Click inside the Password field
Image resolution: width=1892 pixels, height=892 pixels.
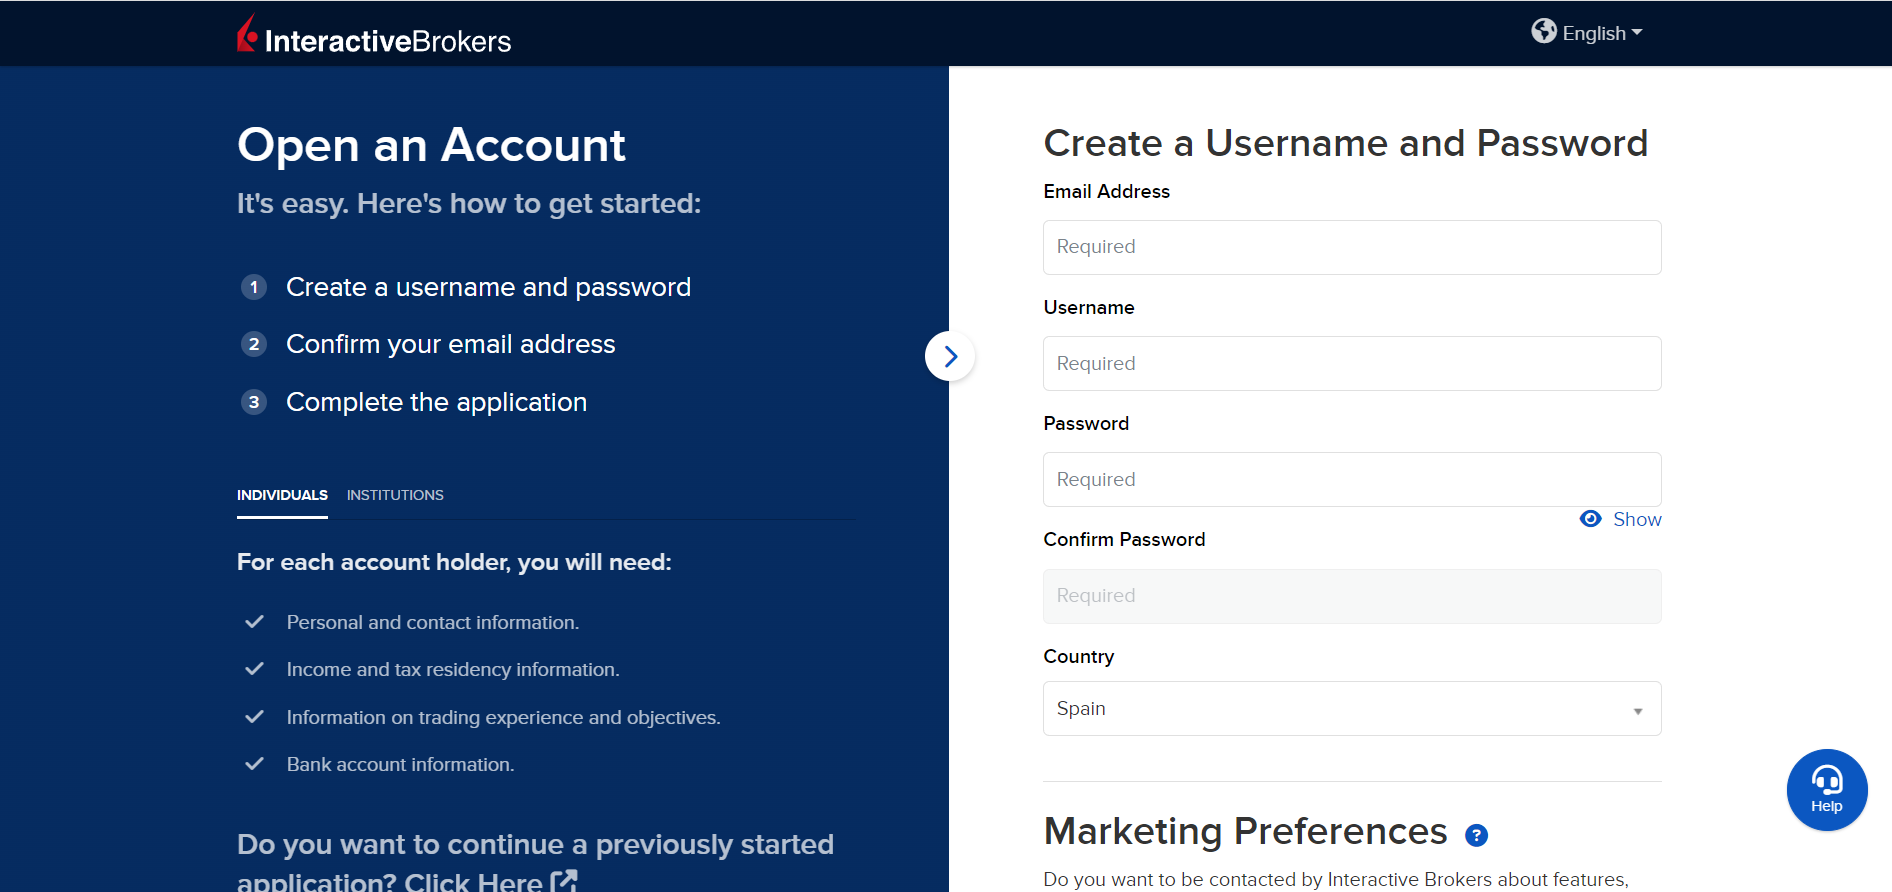click(1352, 479)
